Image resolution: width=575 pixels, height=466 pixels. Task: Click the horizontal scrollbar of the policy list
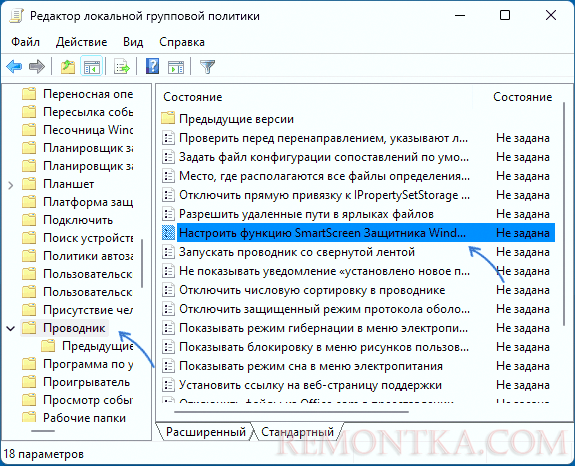tap(291, 412)
